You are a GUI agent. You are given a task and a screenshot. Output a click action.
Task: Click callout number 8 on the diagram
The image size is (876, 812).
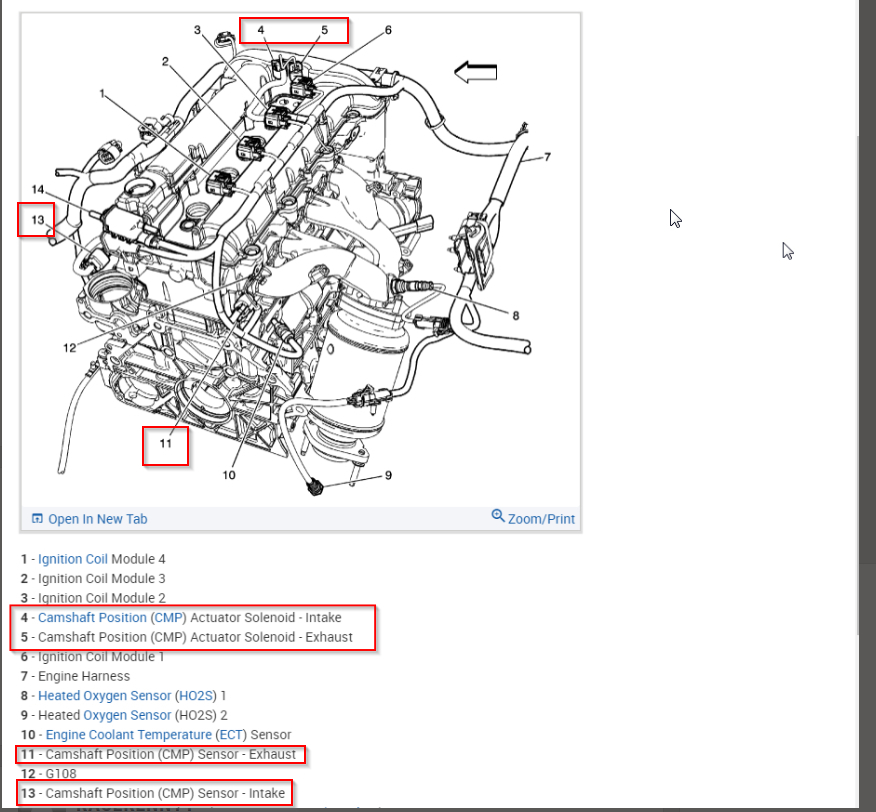point(516,316)
